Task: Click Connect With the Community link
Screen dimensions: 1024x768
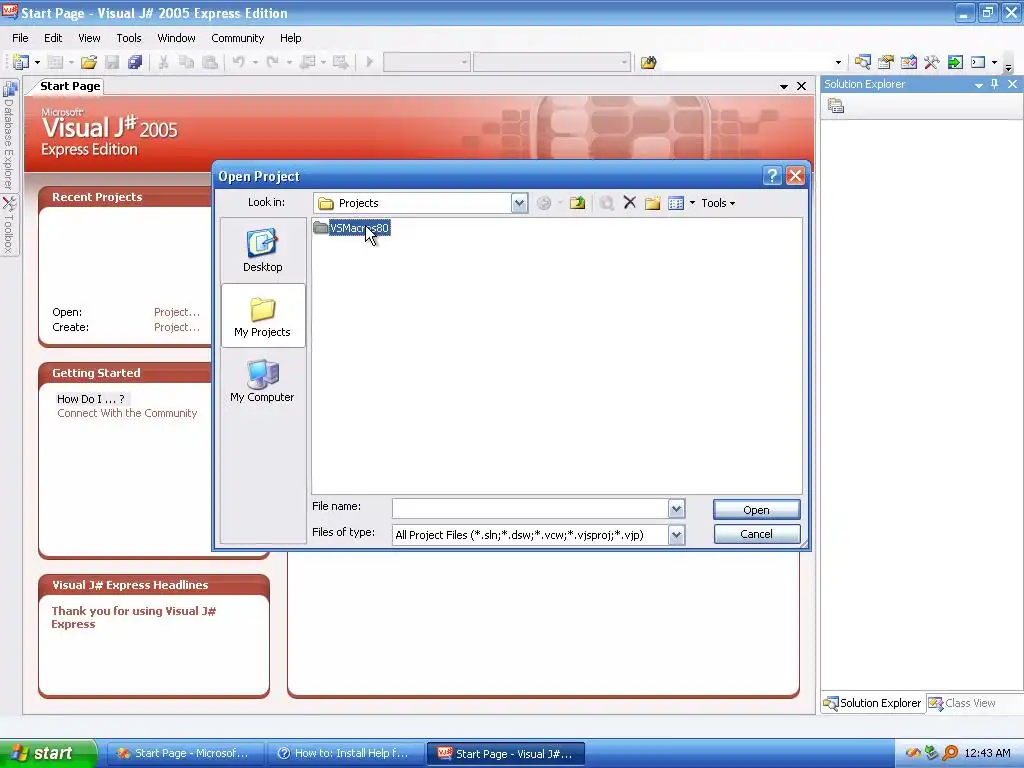Action: click(127, 413)
